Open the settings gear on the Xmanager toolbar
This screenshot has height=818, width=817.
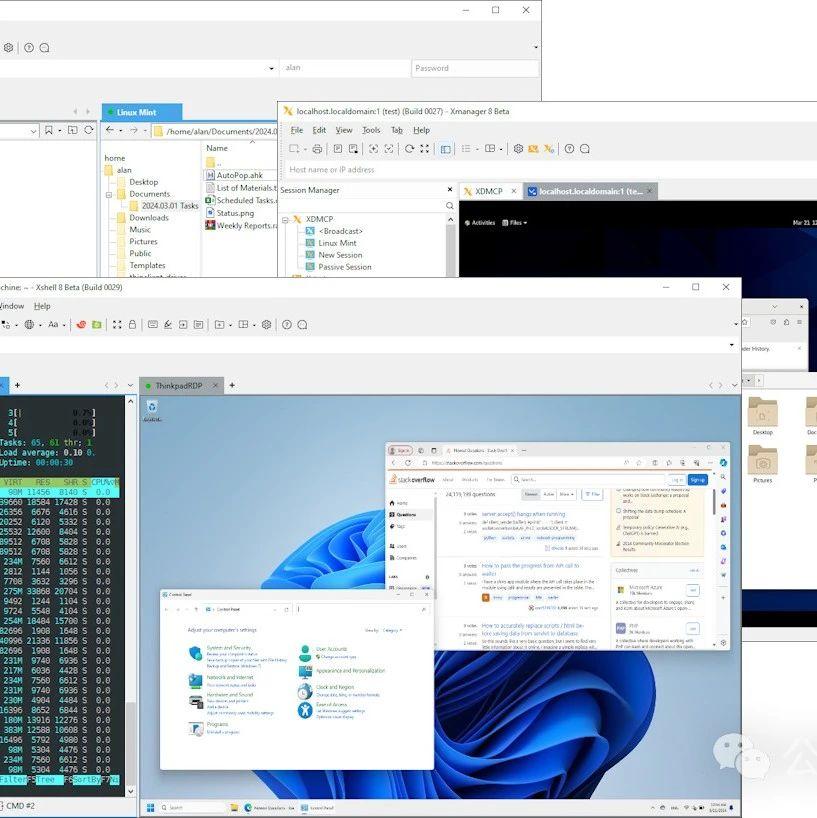[x=517, y=148]
